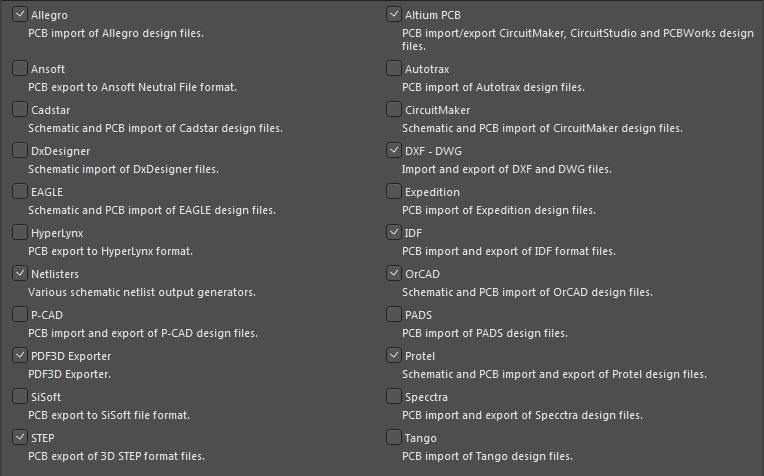Image resolution: width=764 pixels, height=476 pixels.
Task: Tick the PADS importer checkbox
Action: pyautogui.click(x=394, y=314)
